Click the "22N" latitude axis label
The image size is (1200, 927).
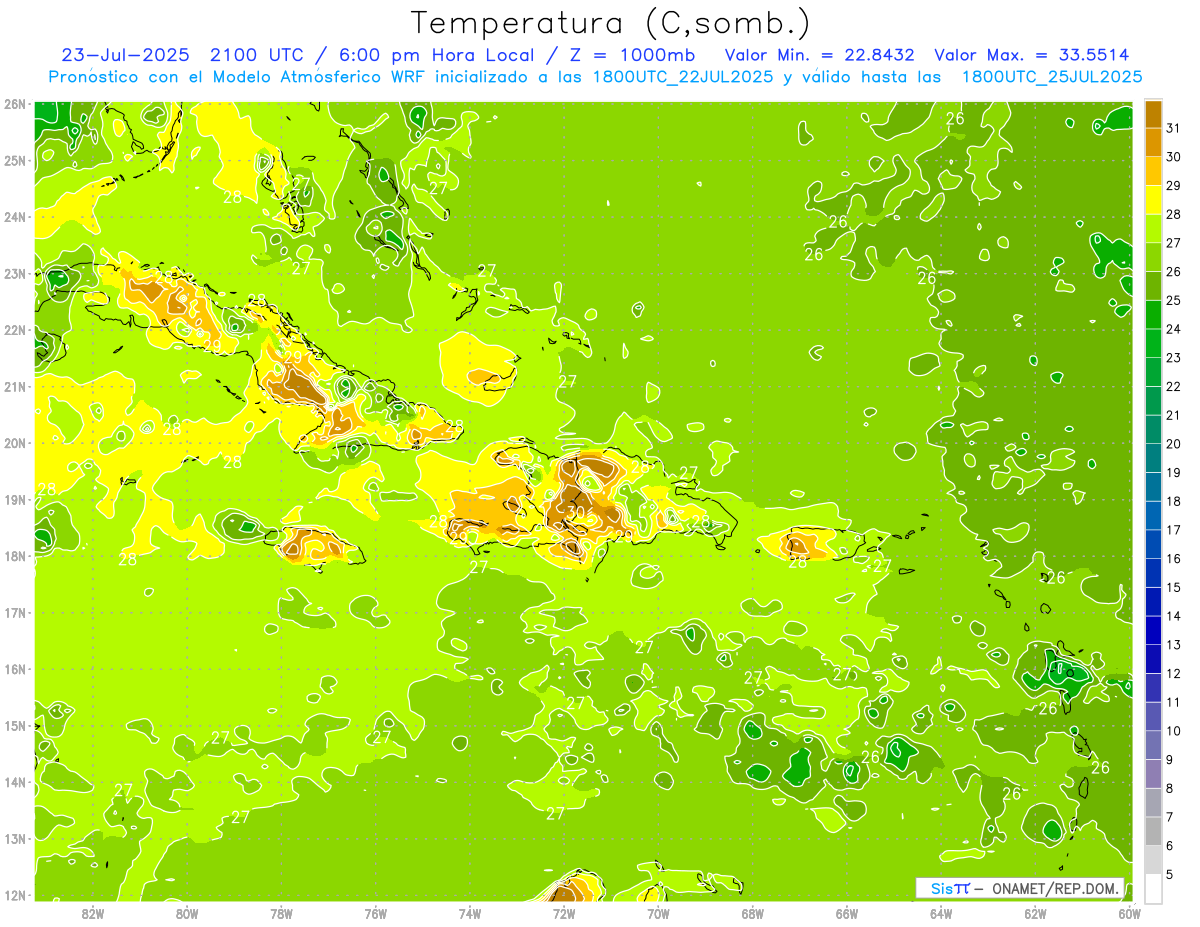[x=14, y=330]
